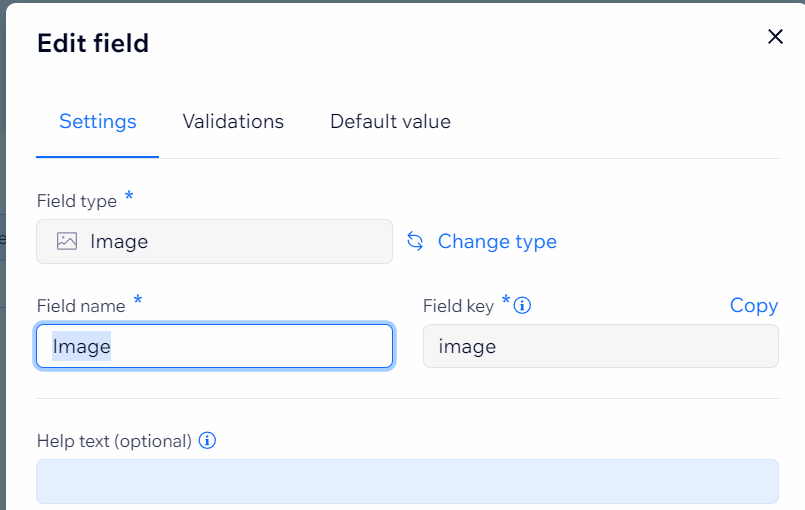Go to the Default value tab
The width and height of the screenshot is (805, 510).
(390, 122)
